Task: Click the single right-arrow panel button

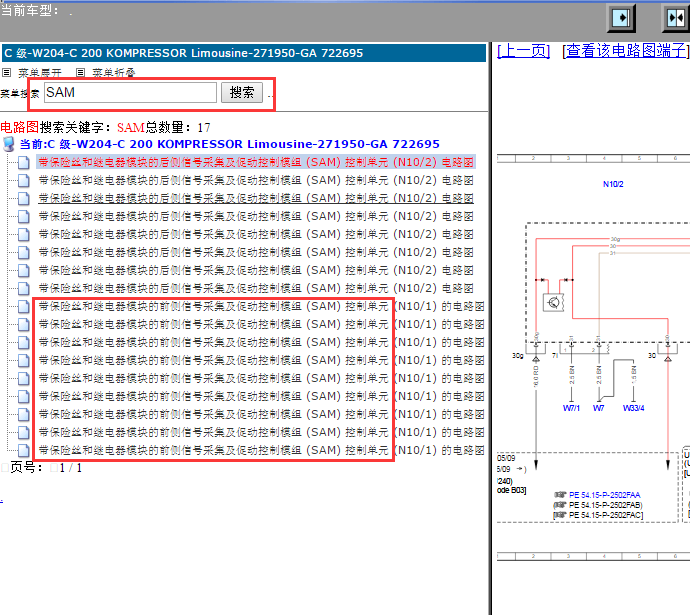Action: point(621,18)
